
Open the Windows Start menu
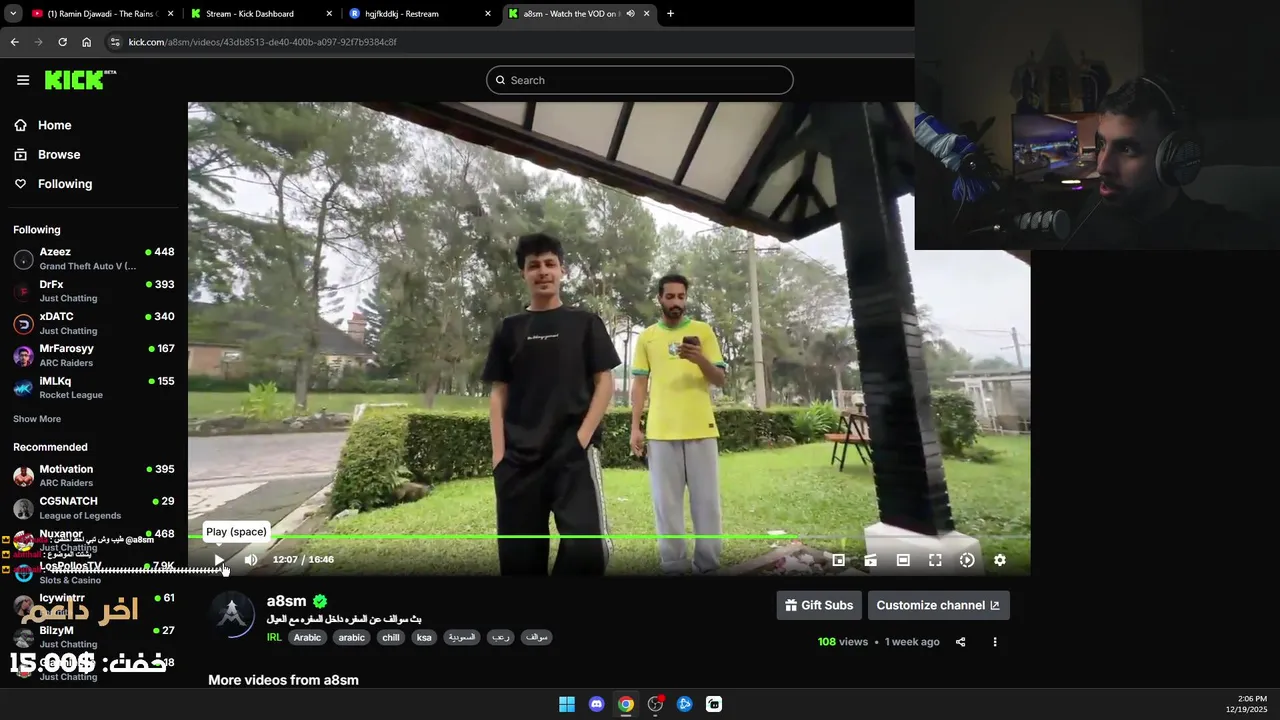click(x=567, y=704)
